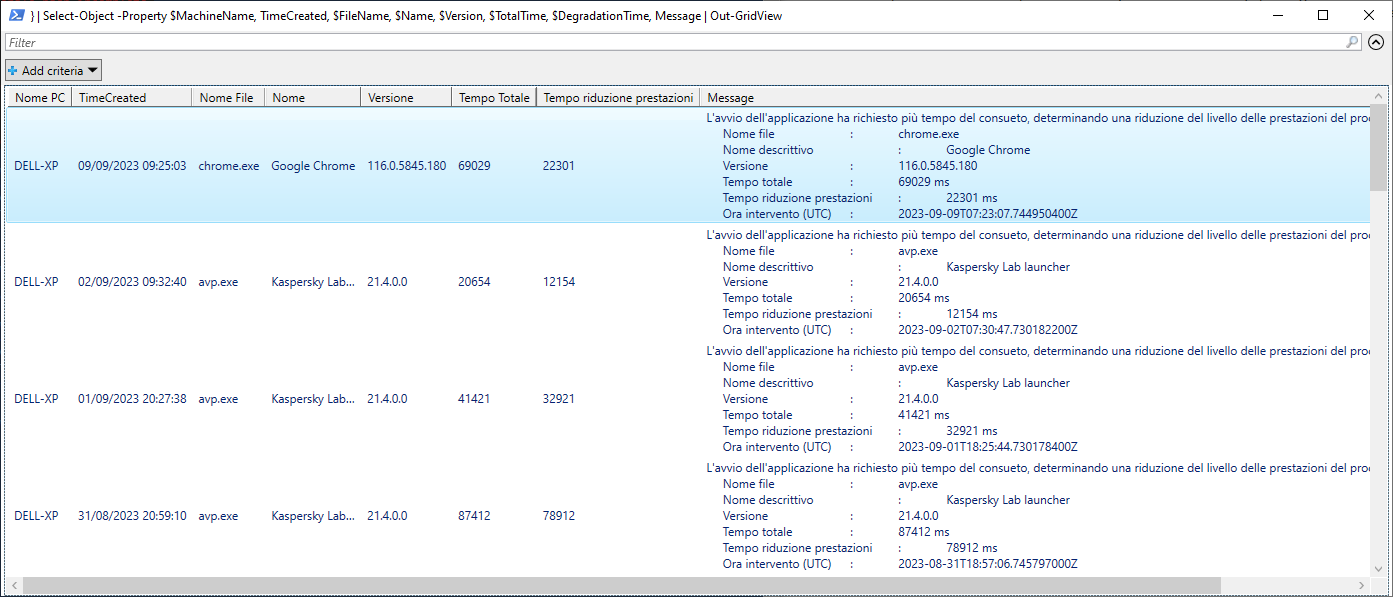Sort by the Tempo Totale column header
This screenshot has width=1393, height=597.
tap(494, 98)
